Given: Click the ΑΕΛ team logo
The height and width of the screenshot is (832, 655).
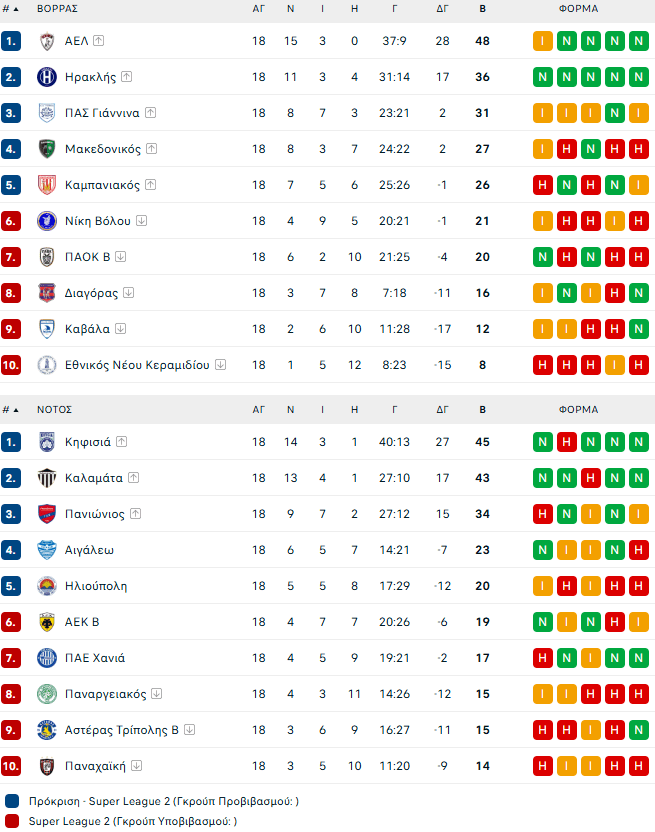Looking at the screenshot, I should (x=46, y=41).
